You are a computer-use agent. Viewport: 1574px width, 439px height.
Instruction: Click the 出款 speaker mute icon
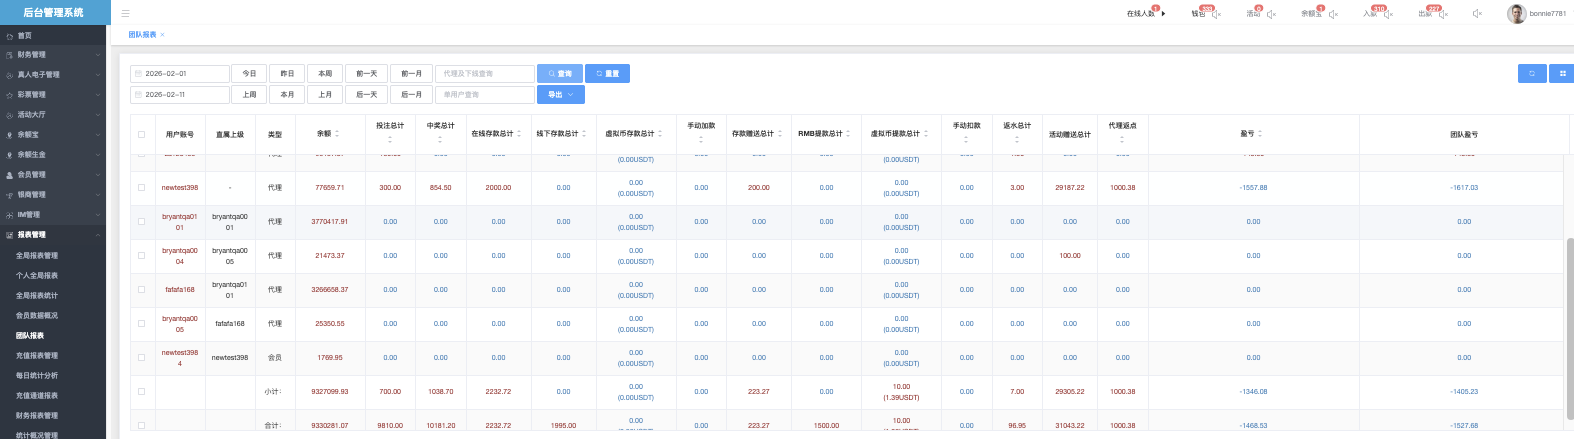(x=1443, y=14)
